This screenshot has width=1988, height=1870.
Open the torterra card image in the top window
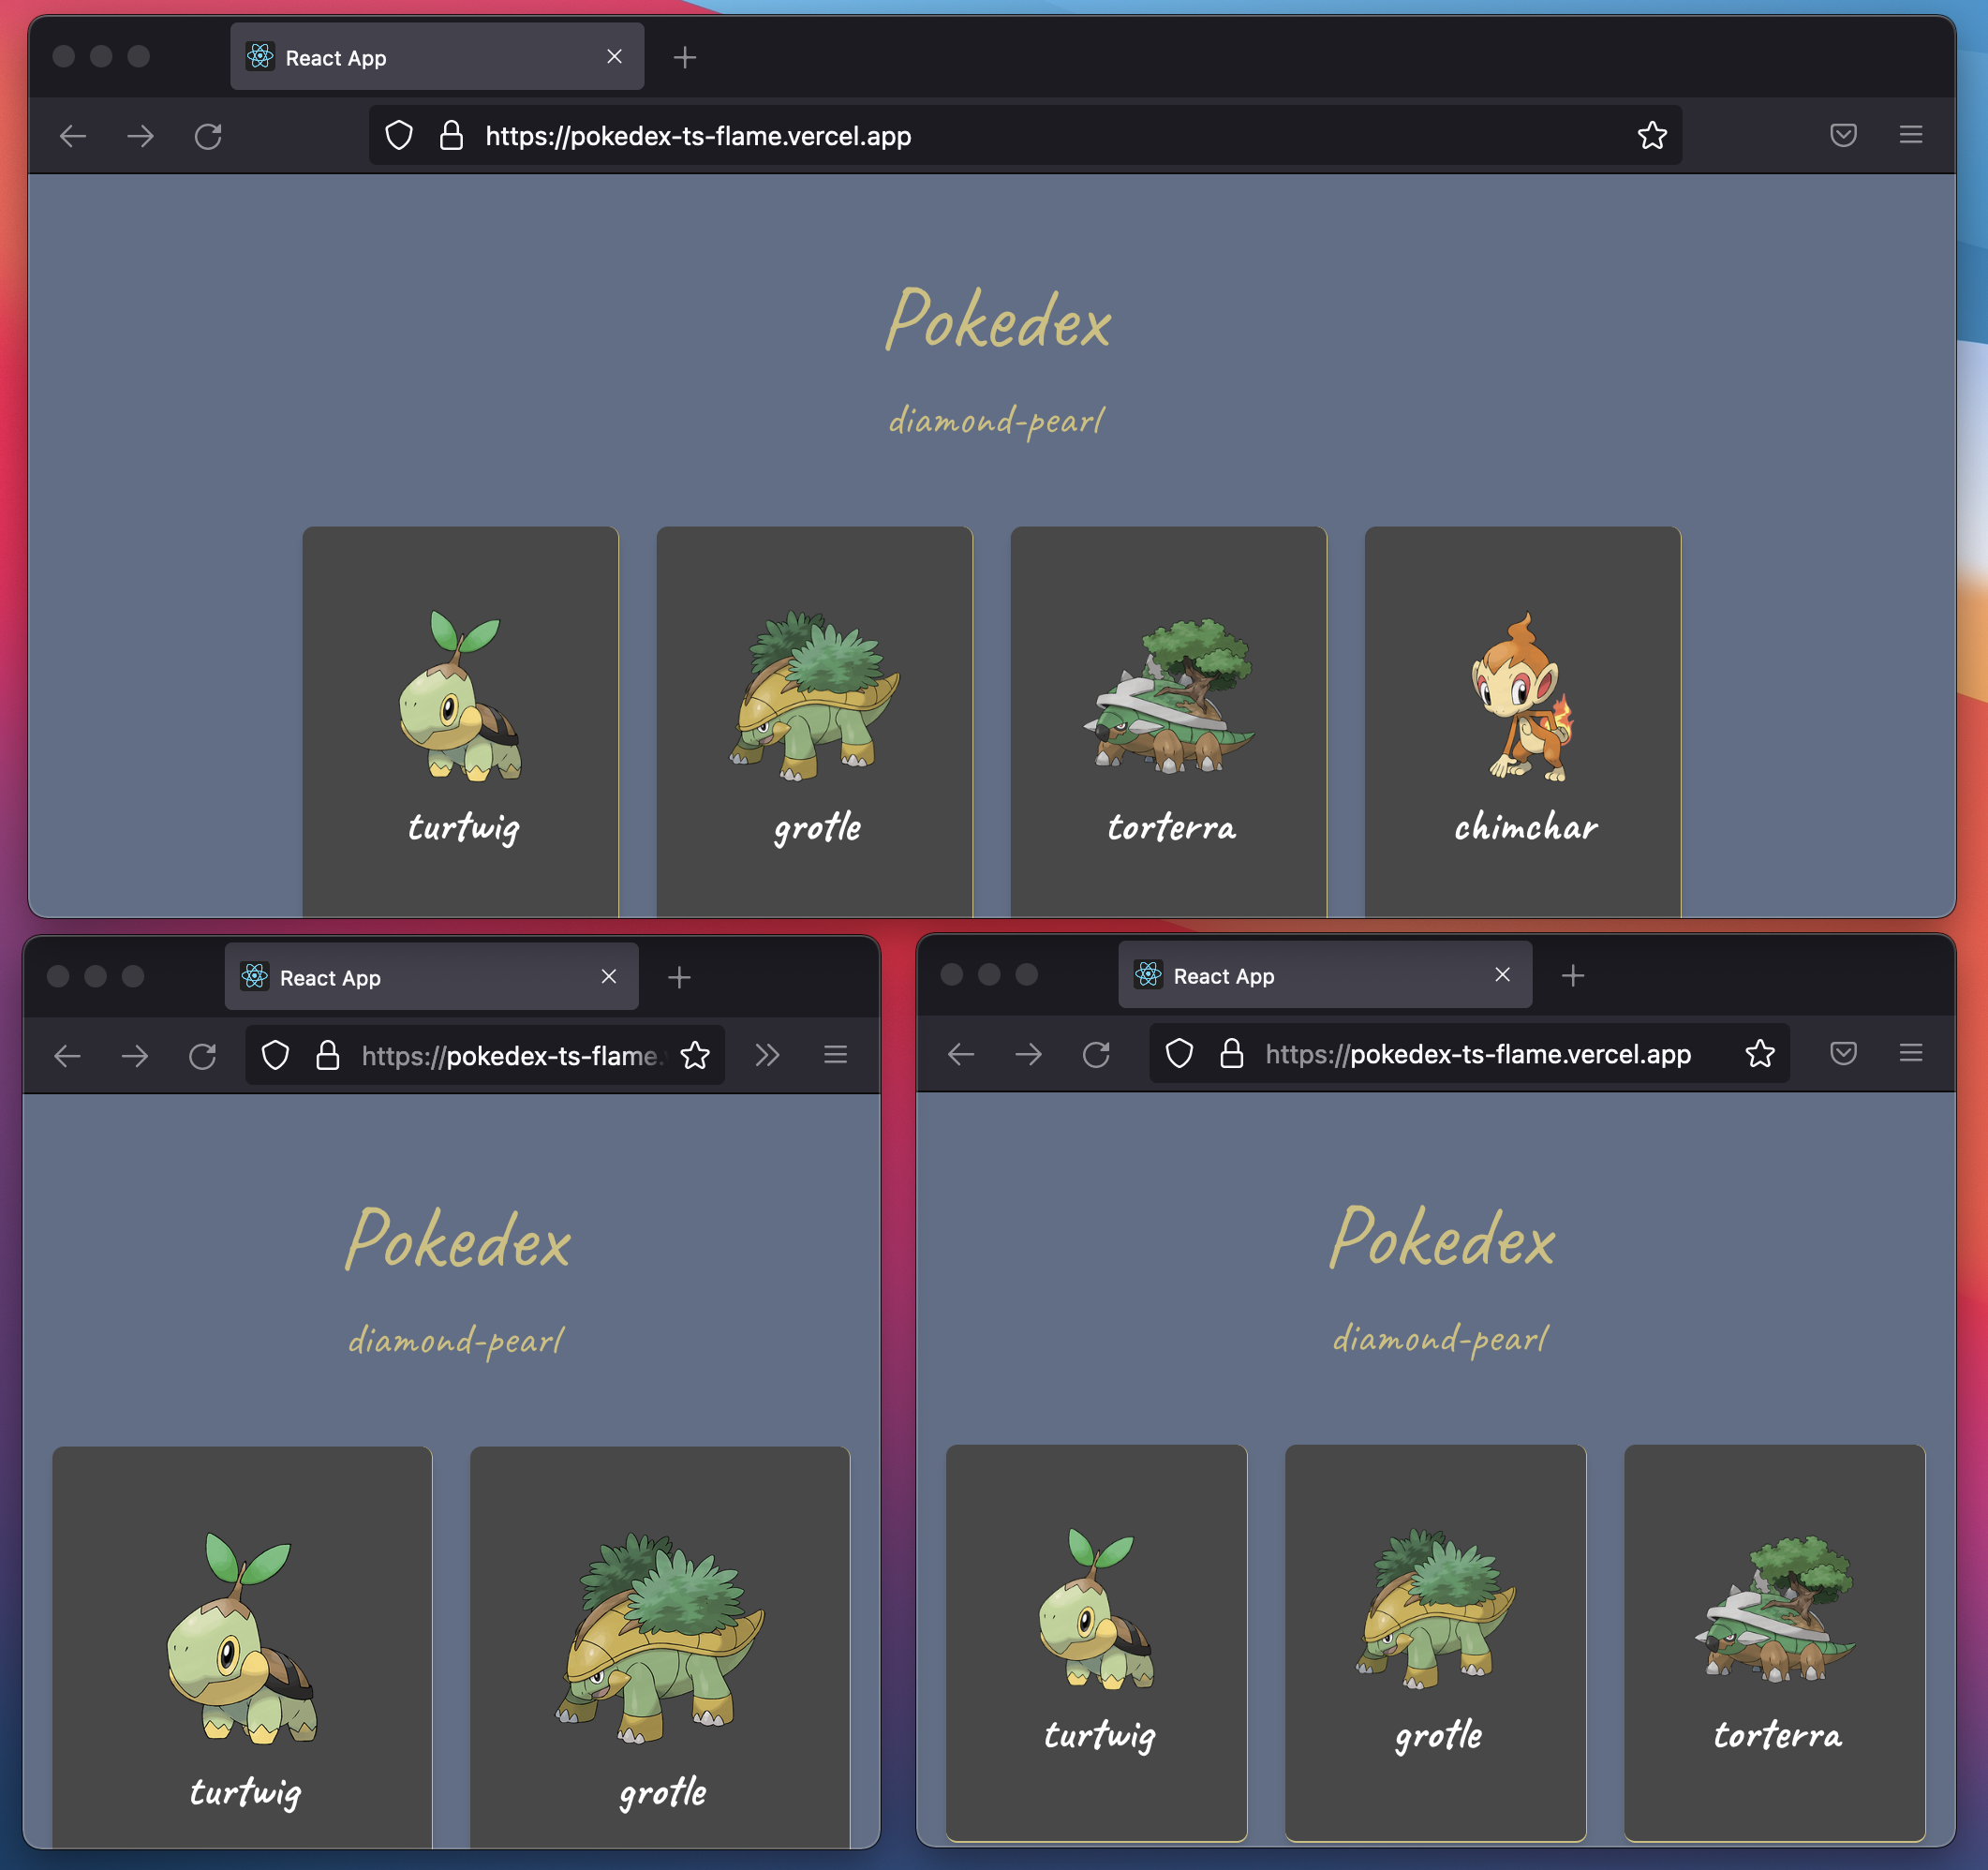click(x=1169, y=695)
